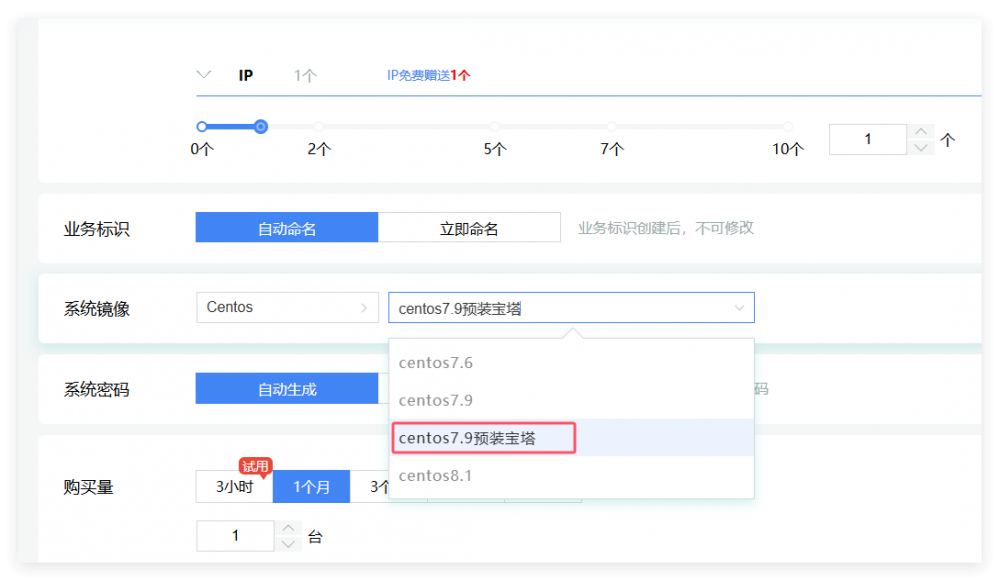Decrease purchase quantity with the down arrow
The height and width of the screenshot is (581, 1000).
pos(288,543)
